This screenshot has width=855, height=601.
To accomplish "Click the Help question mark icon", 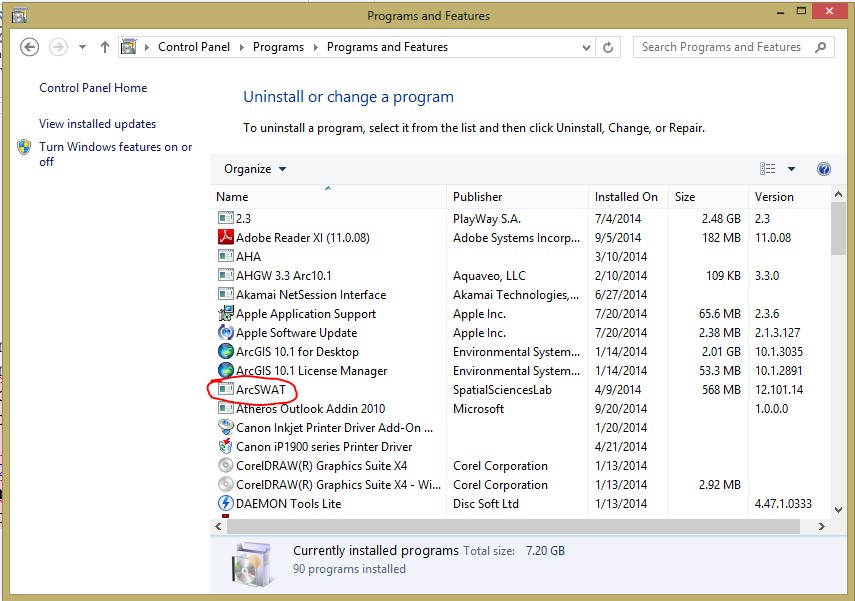I will pyautogui.click(x=823, y=168).
